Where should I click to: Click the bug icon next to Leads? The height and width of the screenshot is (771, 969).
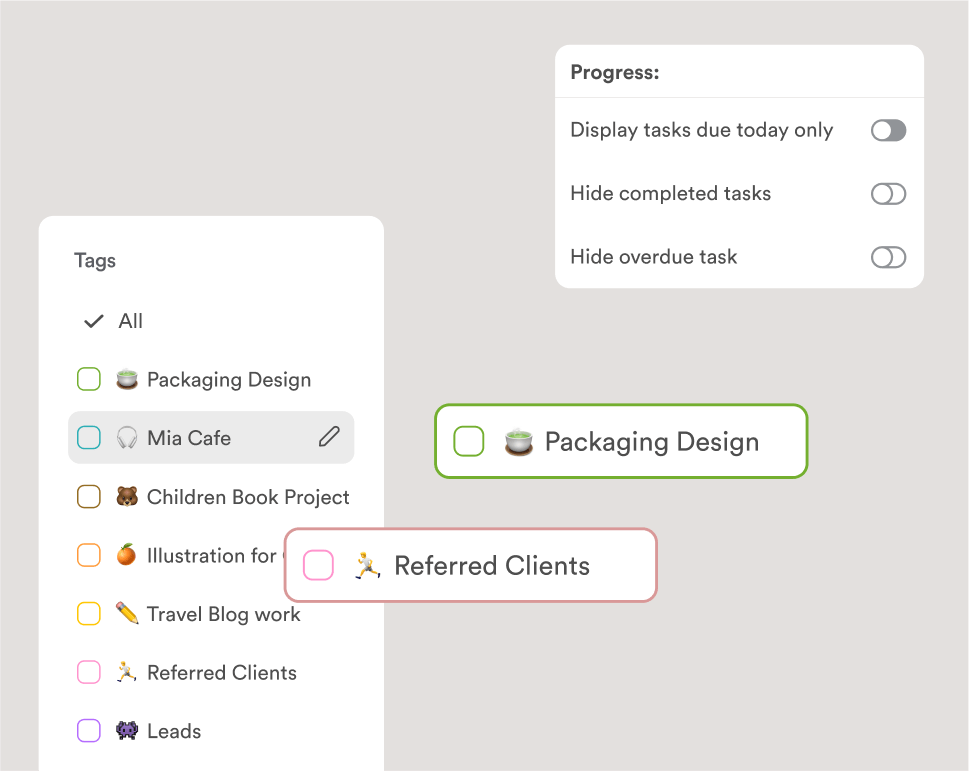coord(126,730)
